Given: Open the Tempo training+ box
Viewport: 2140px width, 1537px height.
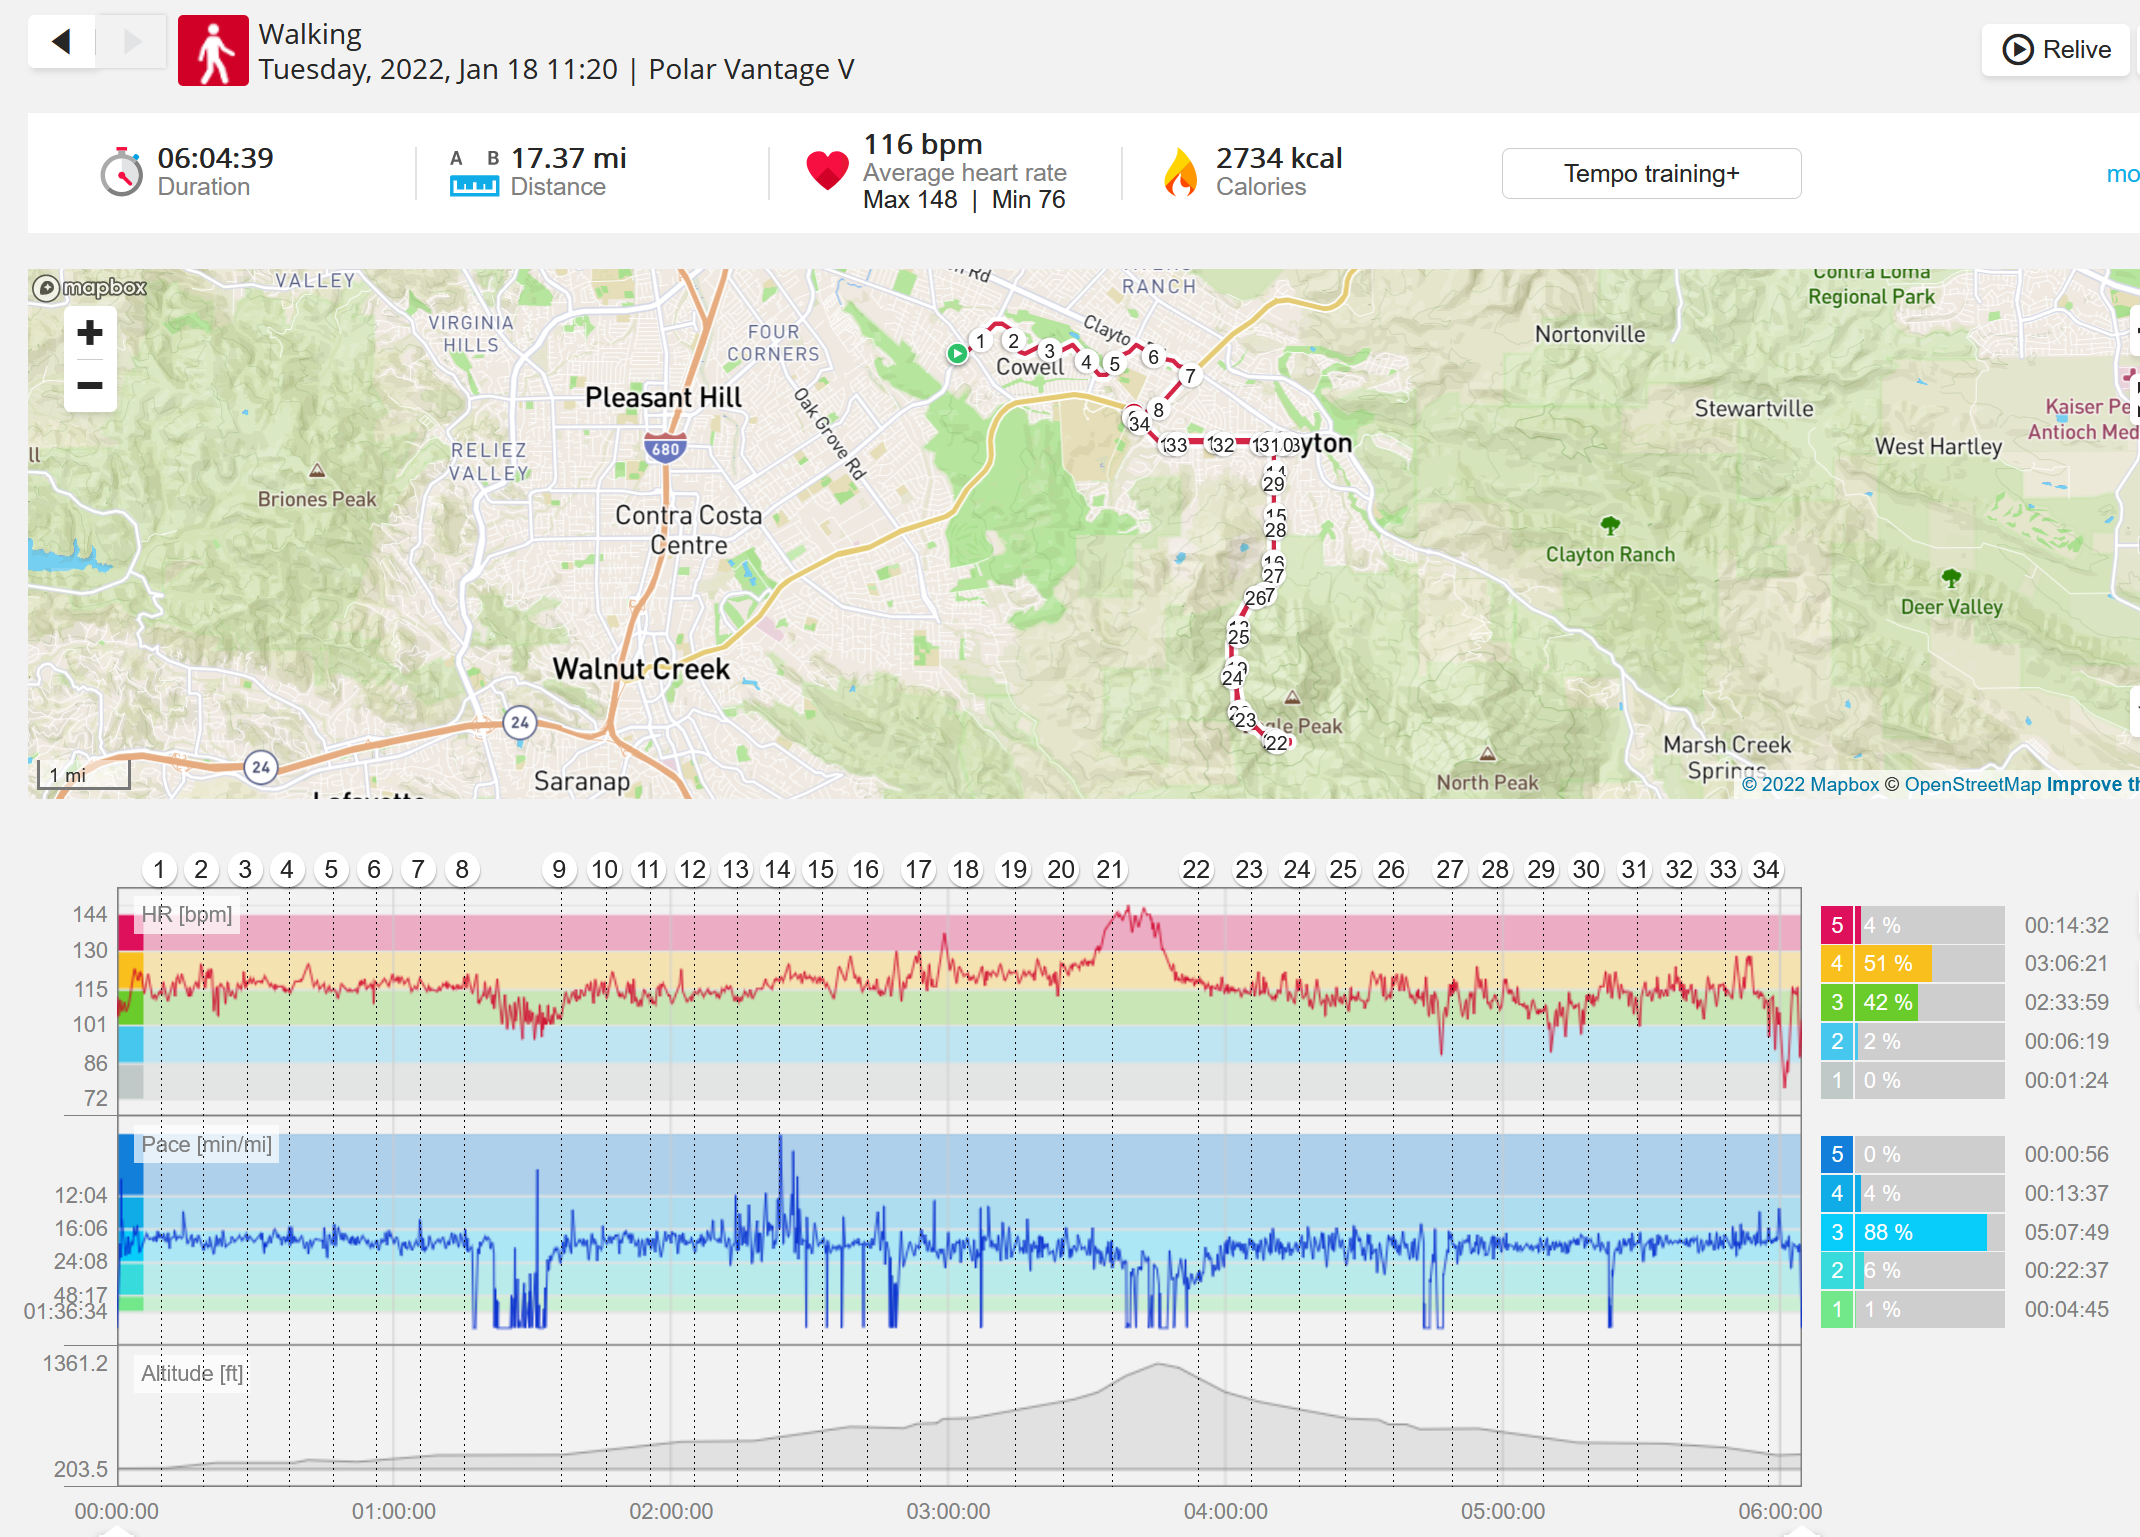Looking at the screenshot, I should pyautogui.click(x=1652, y=174).
